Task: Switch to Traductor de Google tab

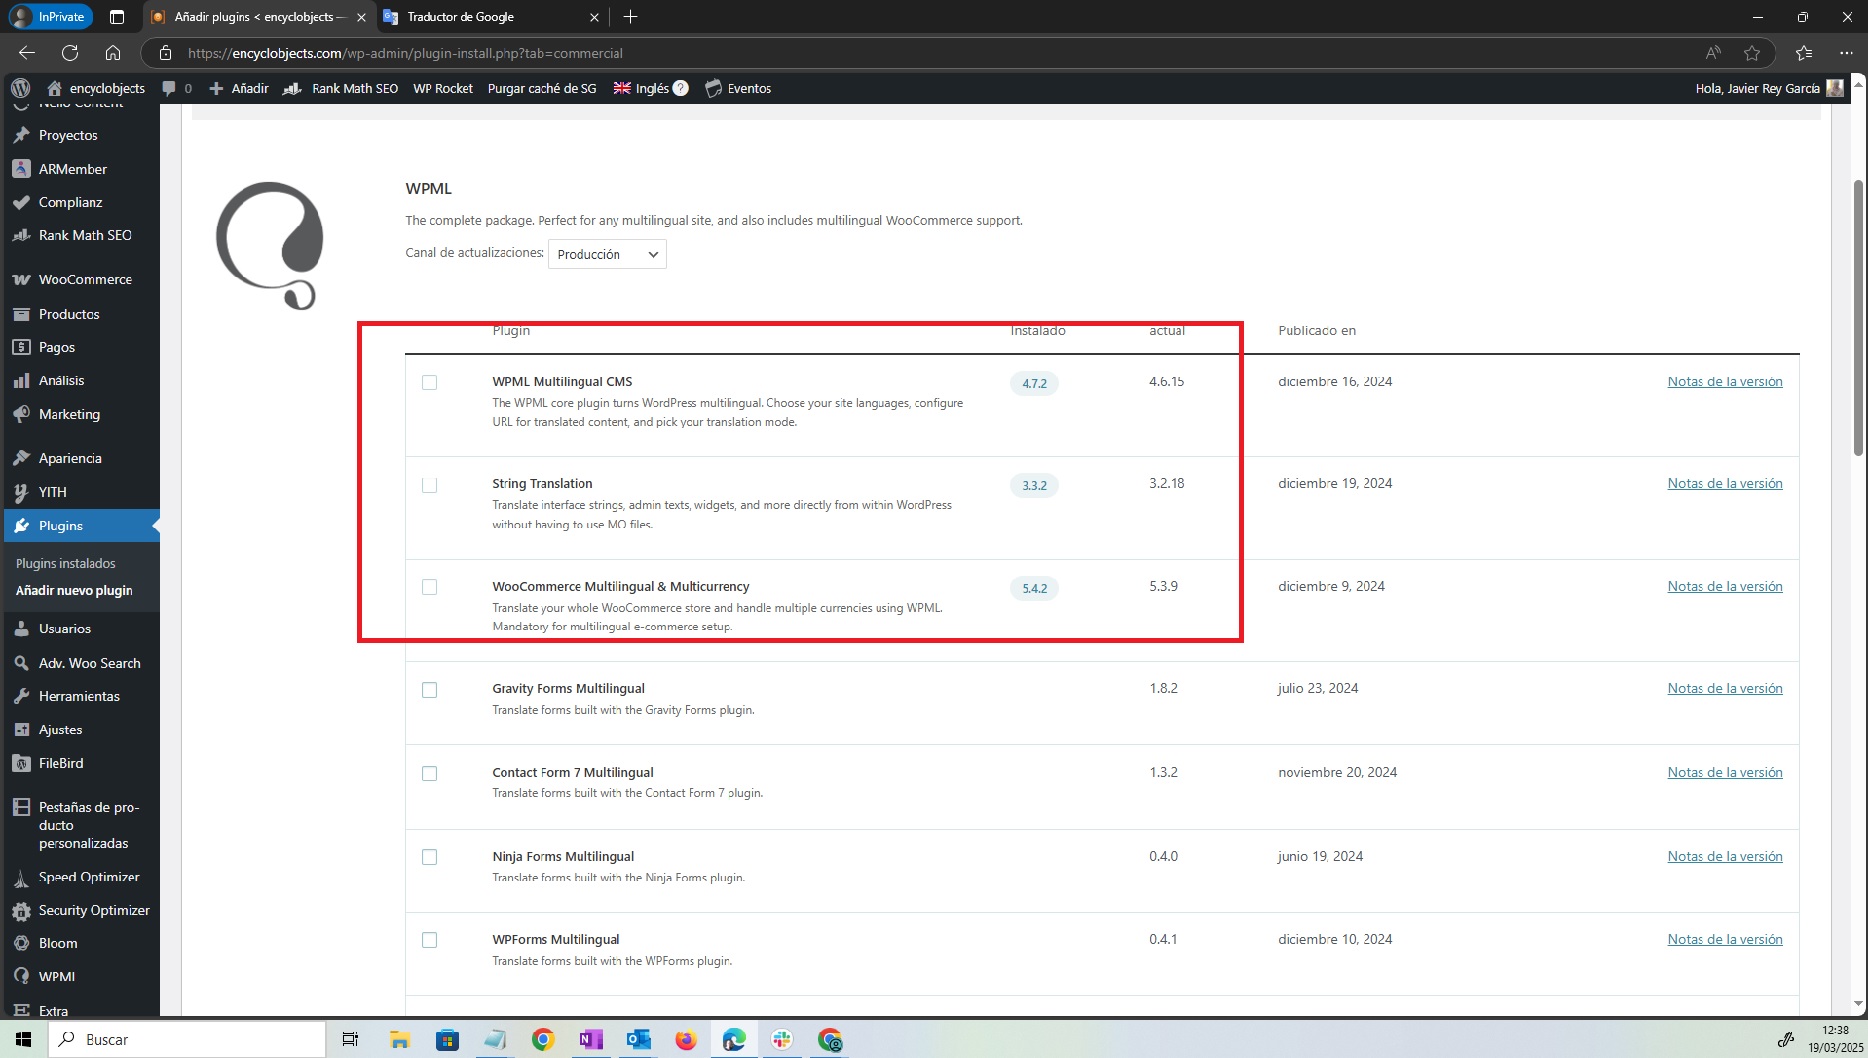Action: (x=491, y=17)
